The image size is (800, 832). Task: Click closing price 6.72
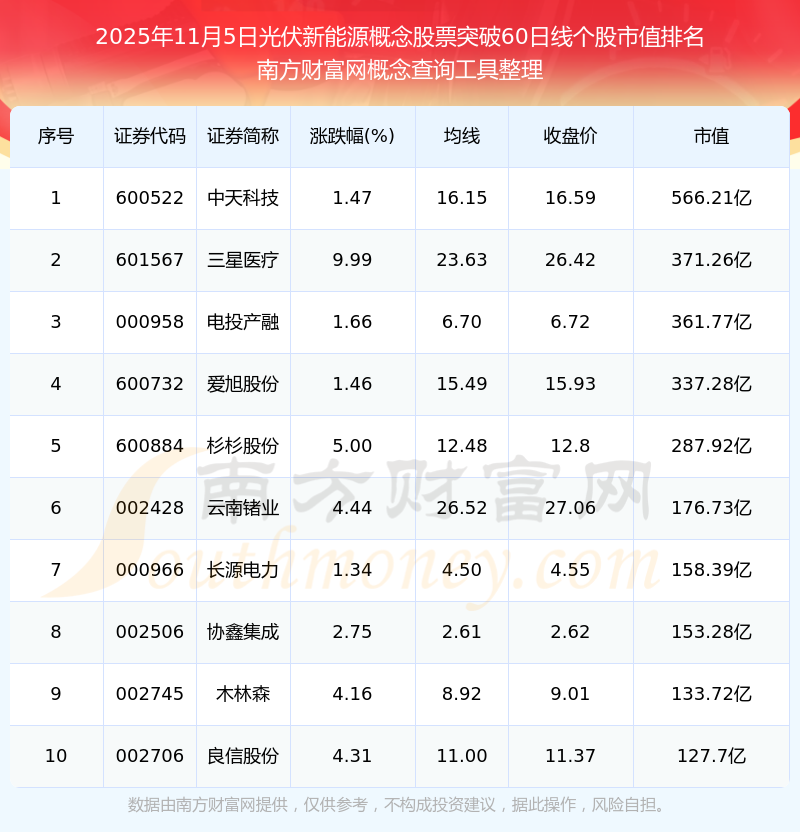570,322
